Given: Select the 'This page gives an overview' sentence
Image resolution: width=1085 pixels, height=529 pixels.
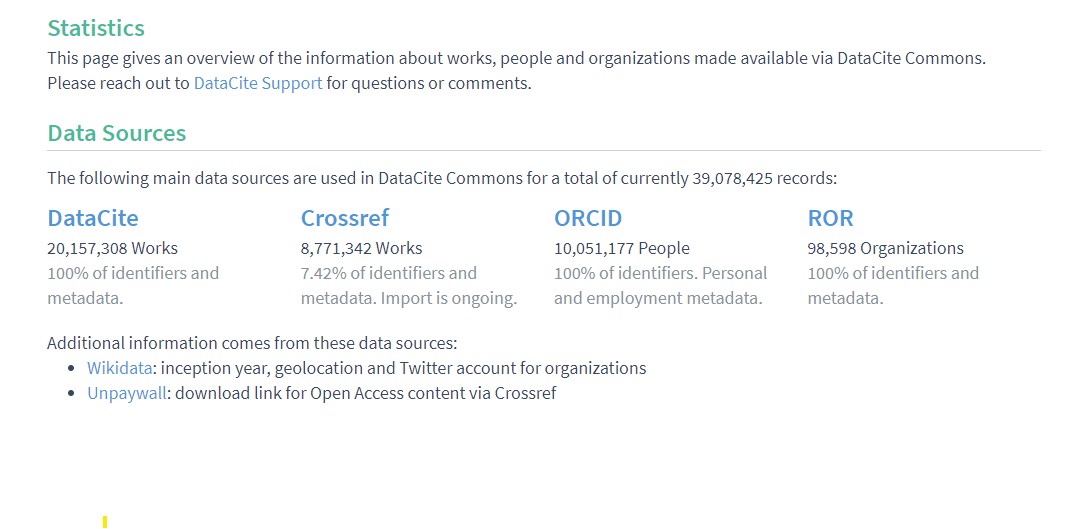Looking at the screenshot, I should tap(516, 58).
